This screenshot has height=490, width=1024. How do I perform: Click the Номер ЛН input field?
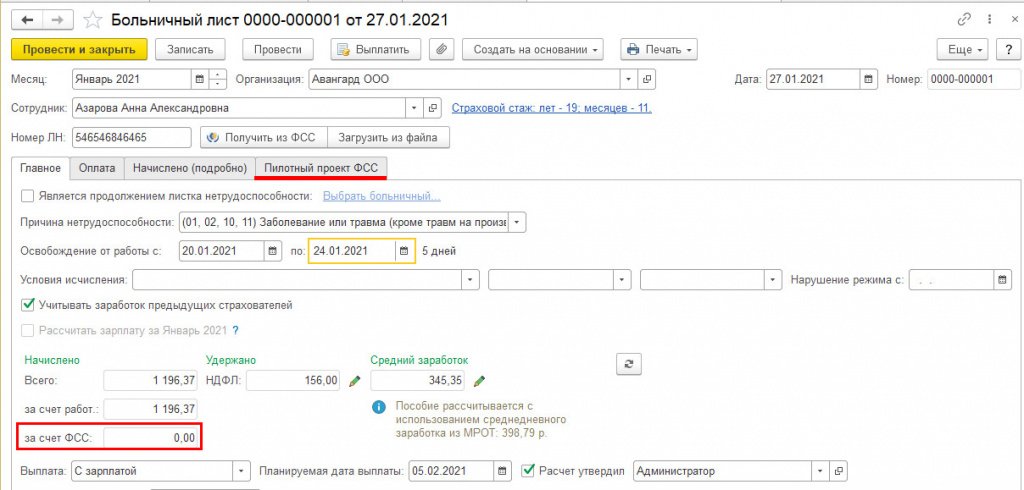pos(131,137)
